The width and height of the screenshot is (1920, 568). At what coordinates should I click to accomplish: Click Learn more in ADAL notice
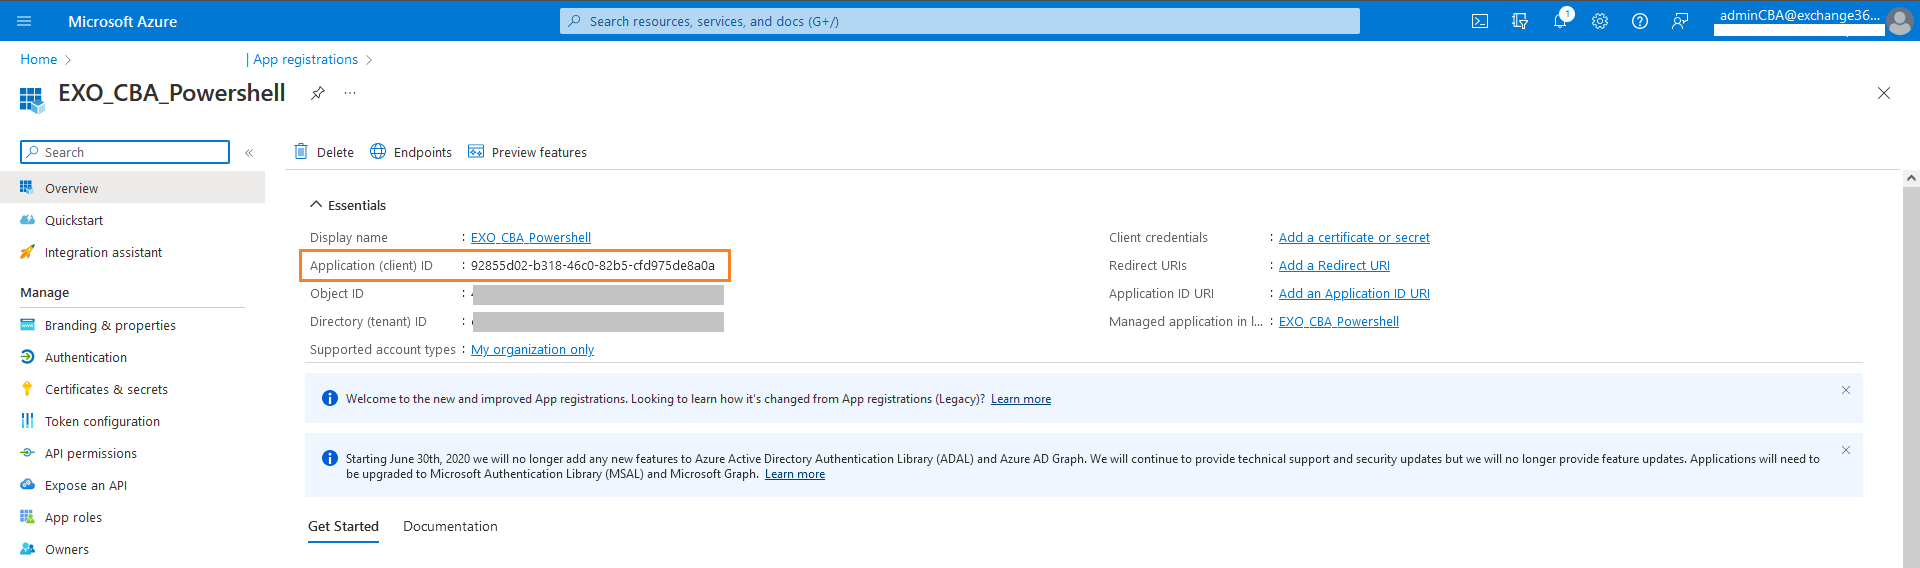[x=795, y=474]
